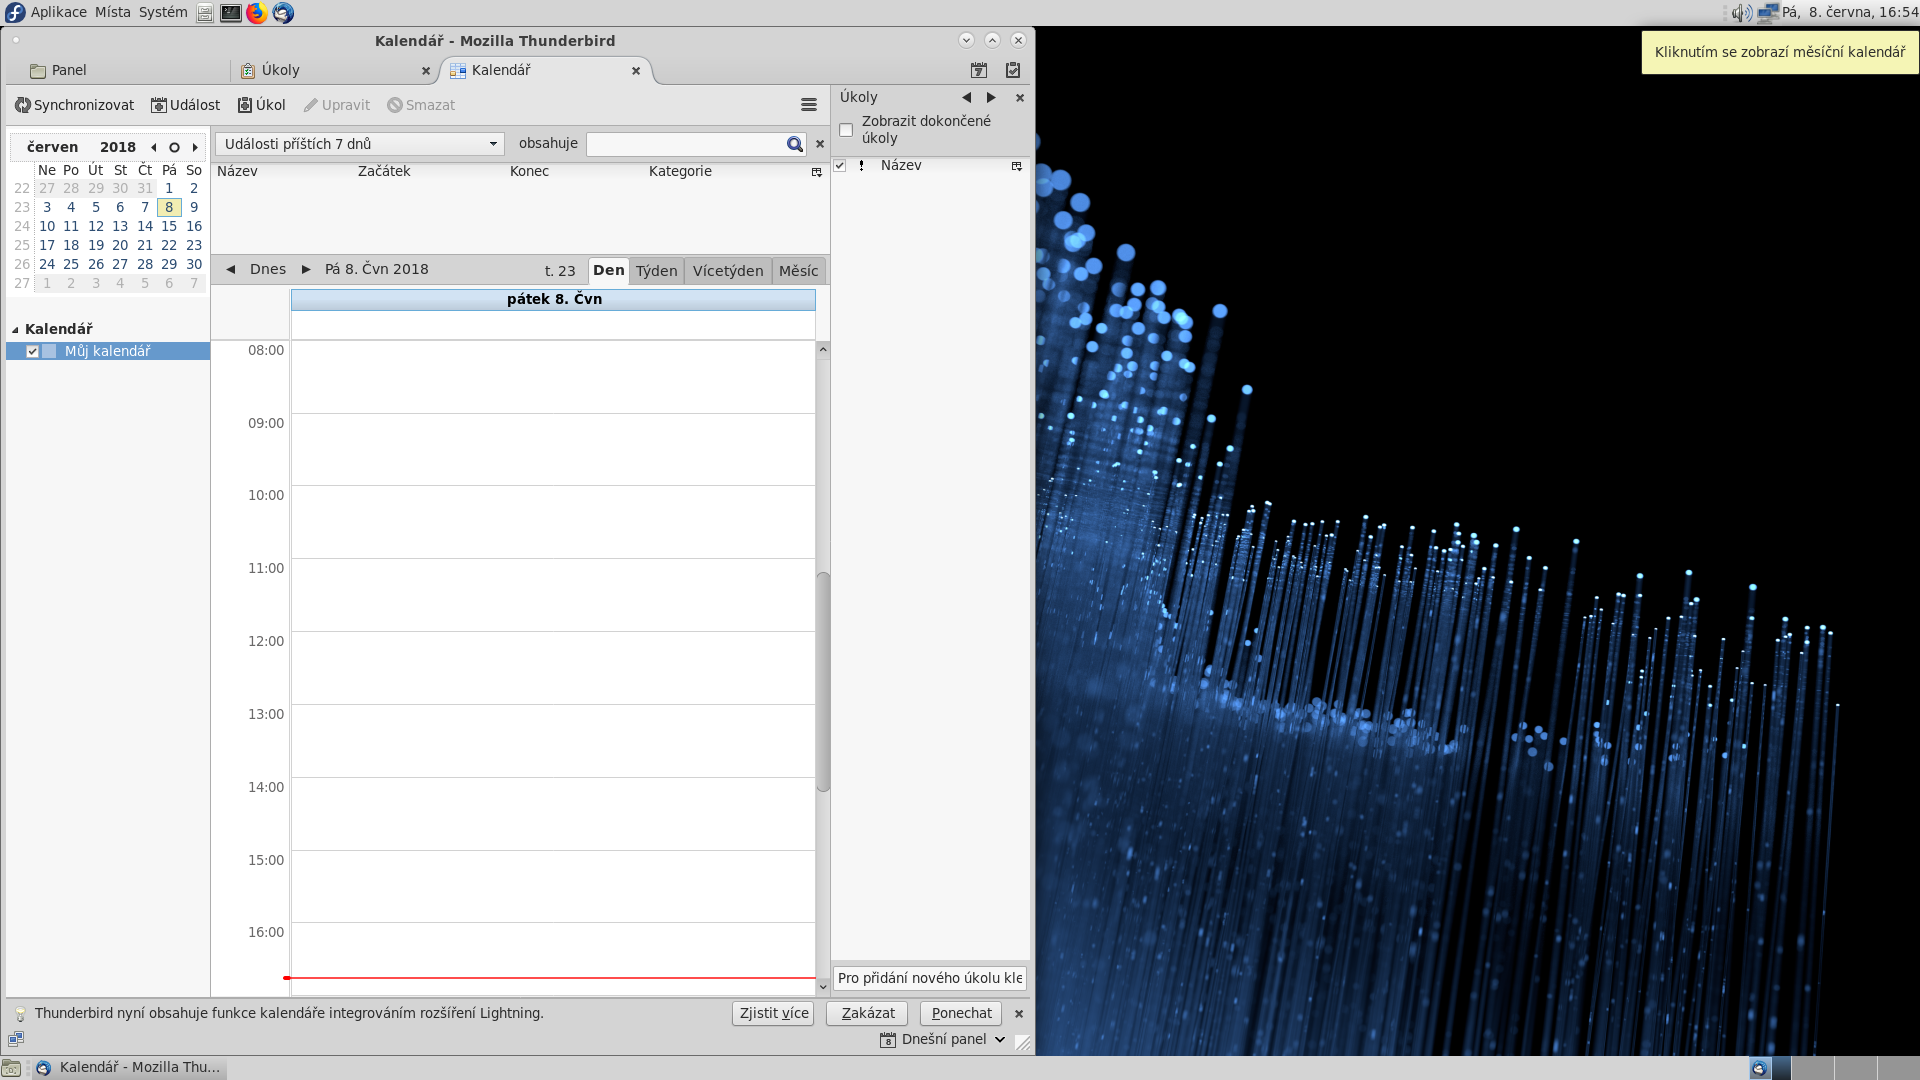Launch Firefox from the top panel
This screenshot has height=1080, width=1920.
point(257,13)
